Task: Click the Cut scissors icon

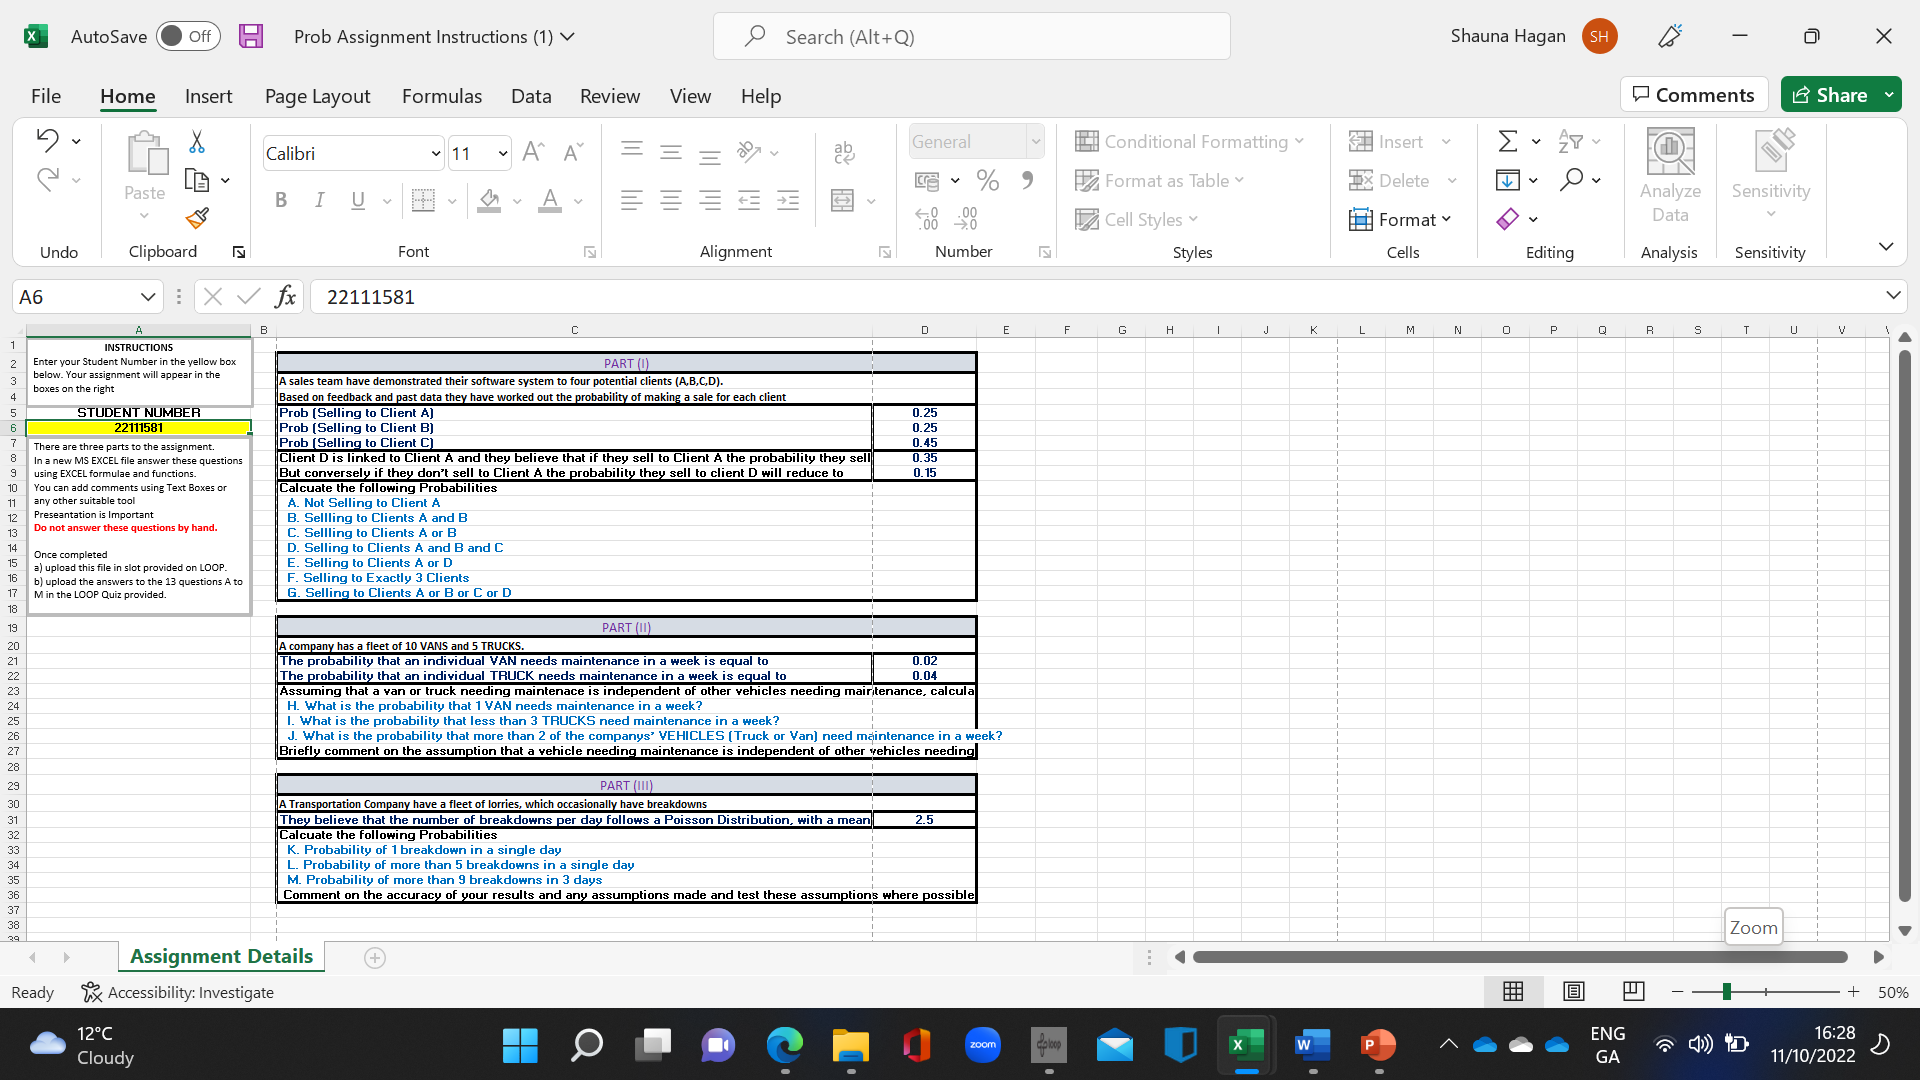Action: pyautogui.click(x=197, y=142)
